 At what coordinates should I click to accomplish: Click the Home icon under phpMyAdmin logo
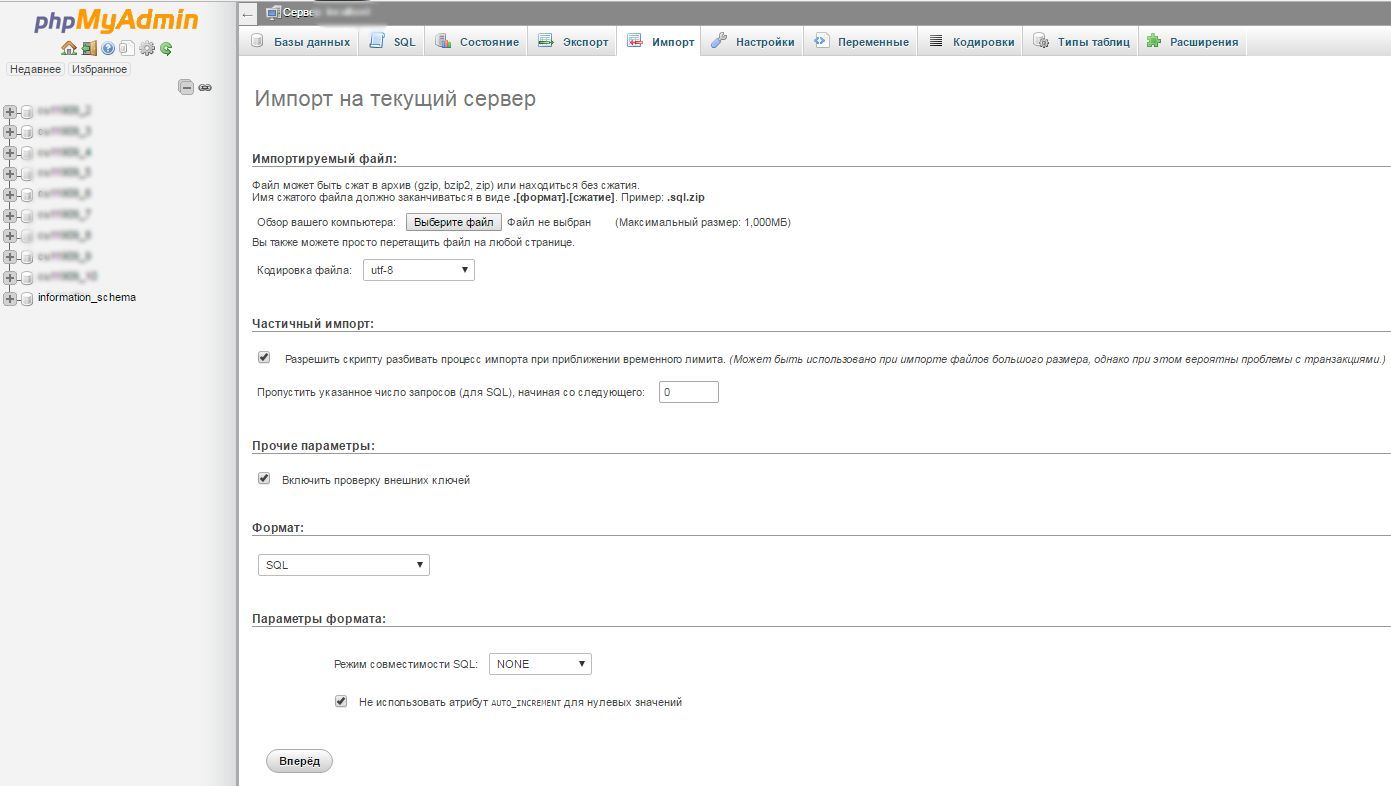tap(68, 48)
